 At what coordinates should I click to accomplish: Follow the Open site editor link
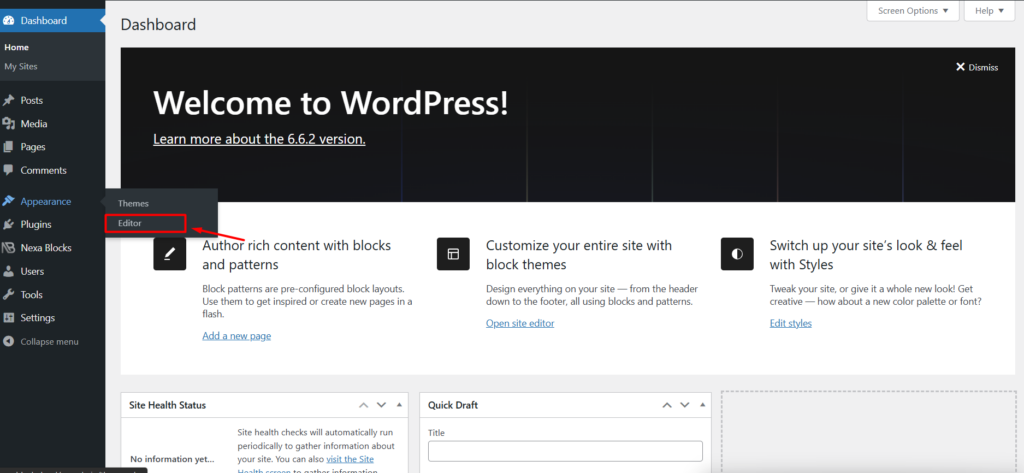(x=520, y=323)
